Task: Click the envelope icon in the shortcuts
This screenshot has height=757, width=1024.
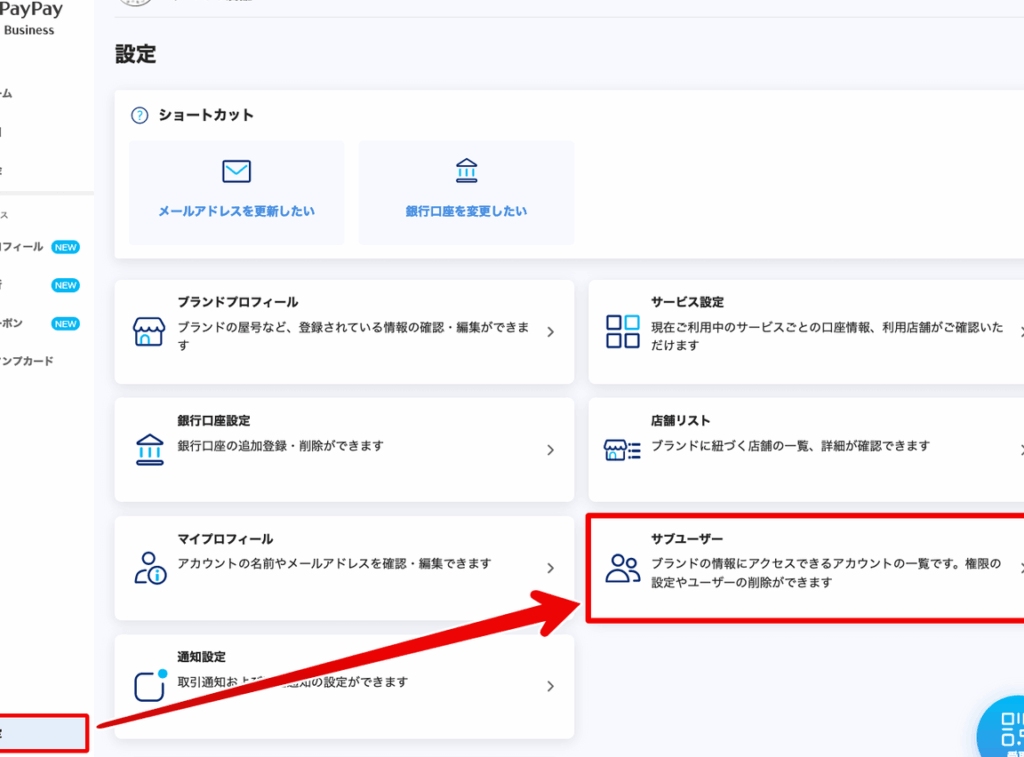Action: pos(236,171)
